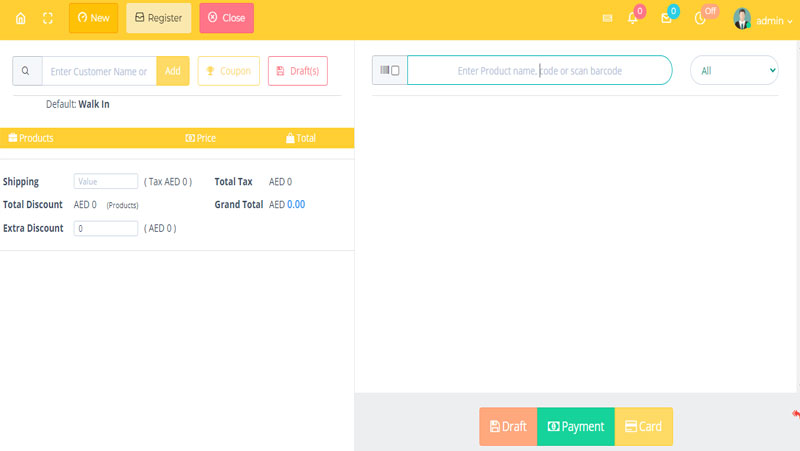This screenshot has height=451, width=800.
Task: Open the Register button
Action: (158, 18)
